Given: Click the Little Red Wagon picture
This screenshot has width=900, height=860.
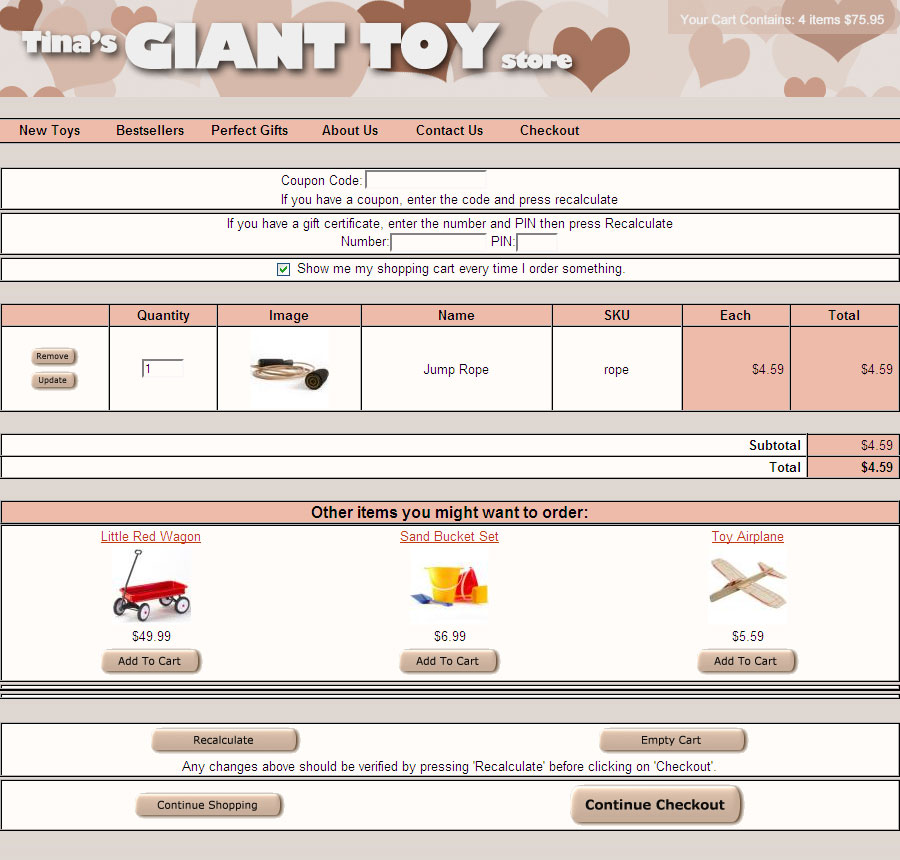Looking at the screenshot, I should pos(151,587).
